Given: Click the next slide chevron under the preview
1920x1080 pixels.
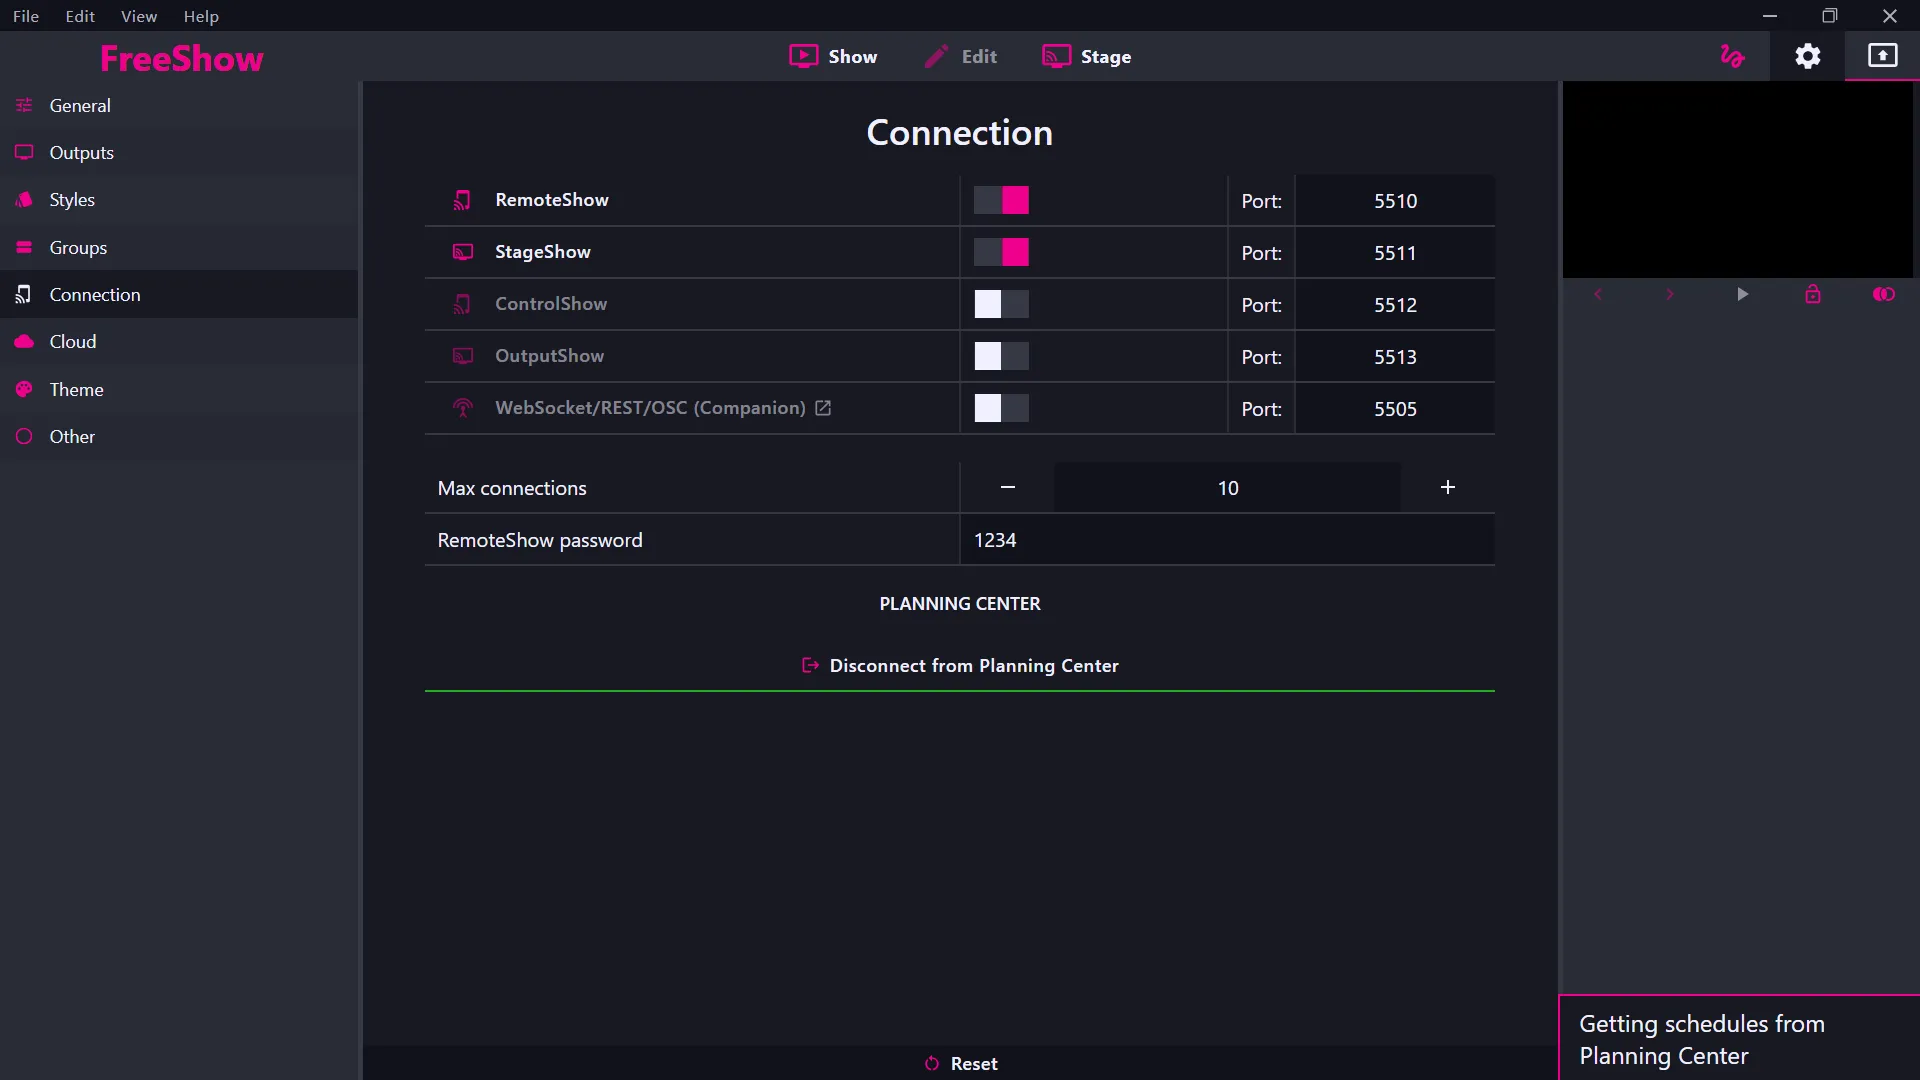Looking at the screenshot, I should pyautogui.click(x=1669, y=294).
